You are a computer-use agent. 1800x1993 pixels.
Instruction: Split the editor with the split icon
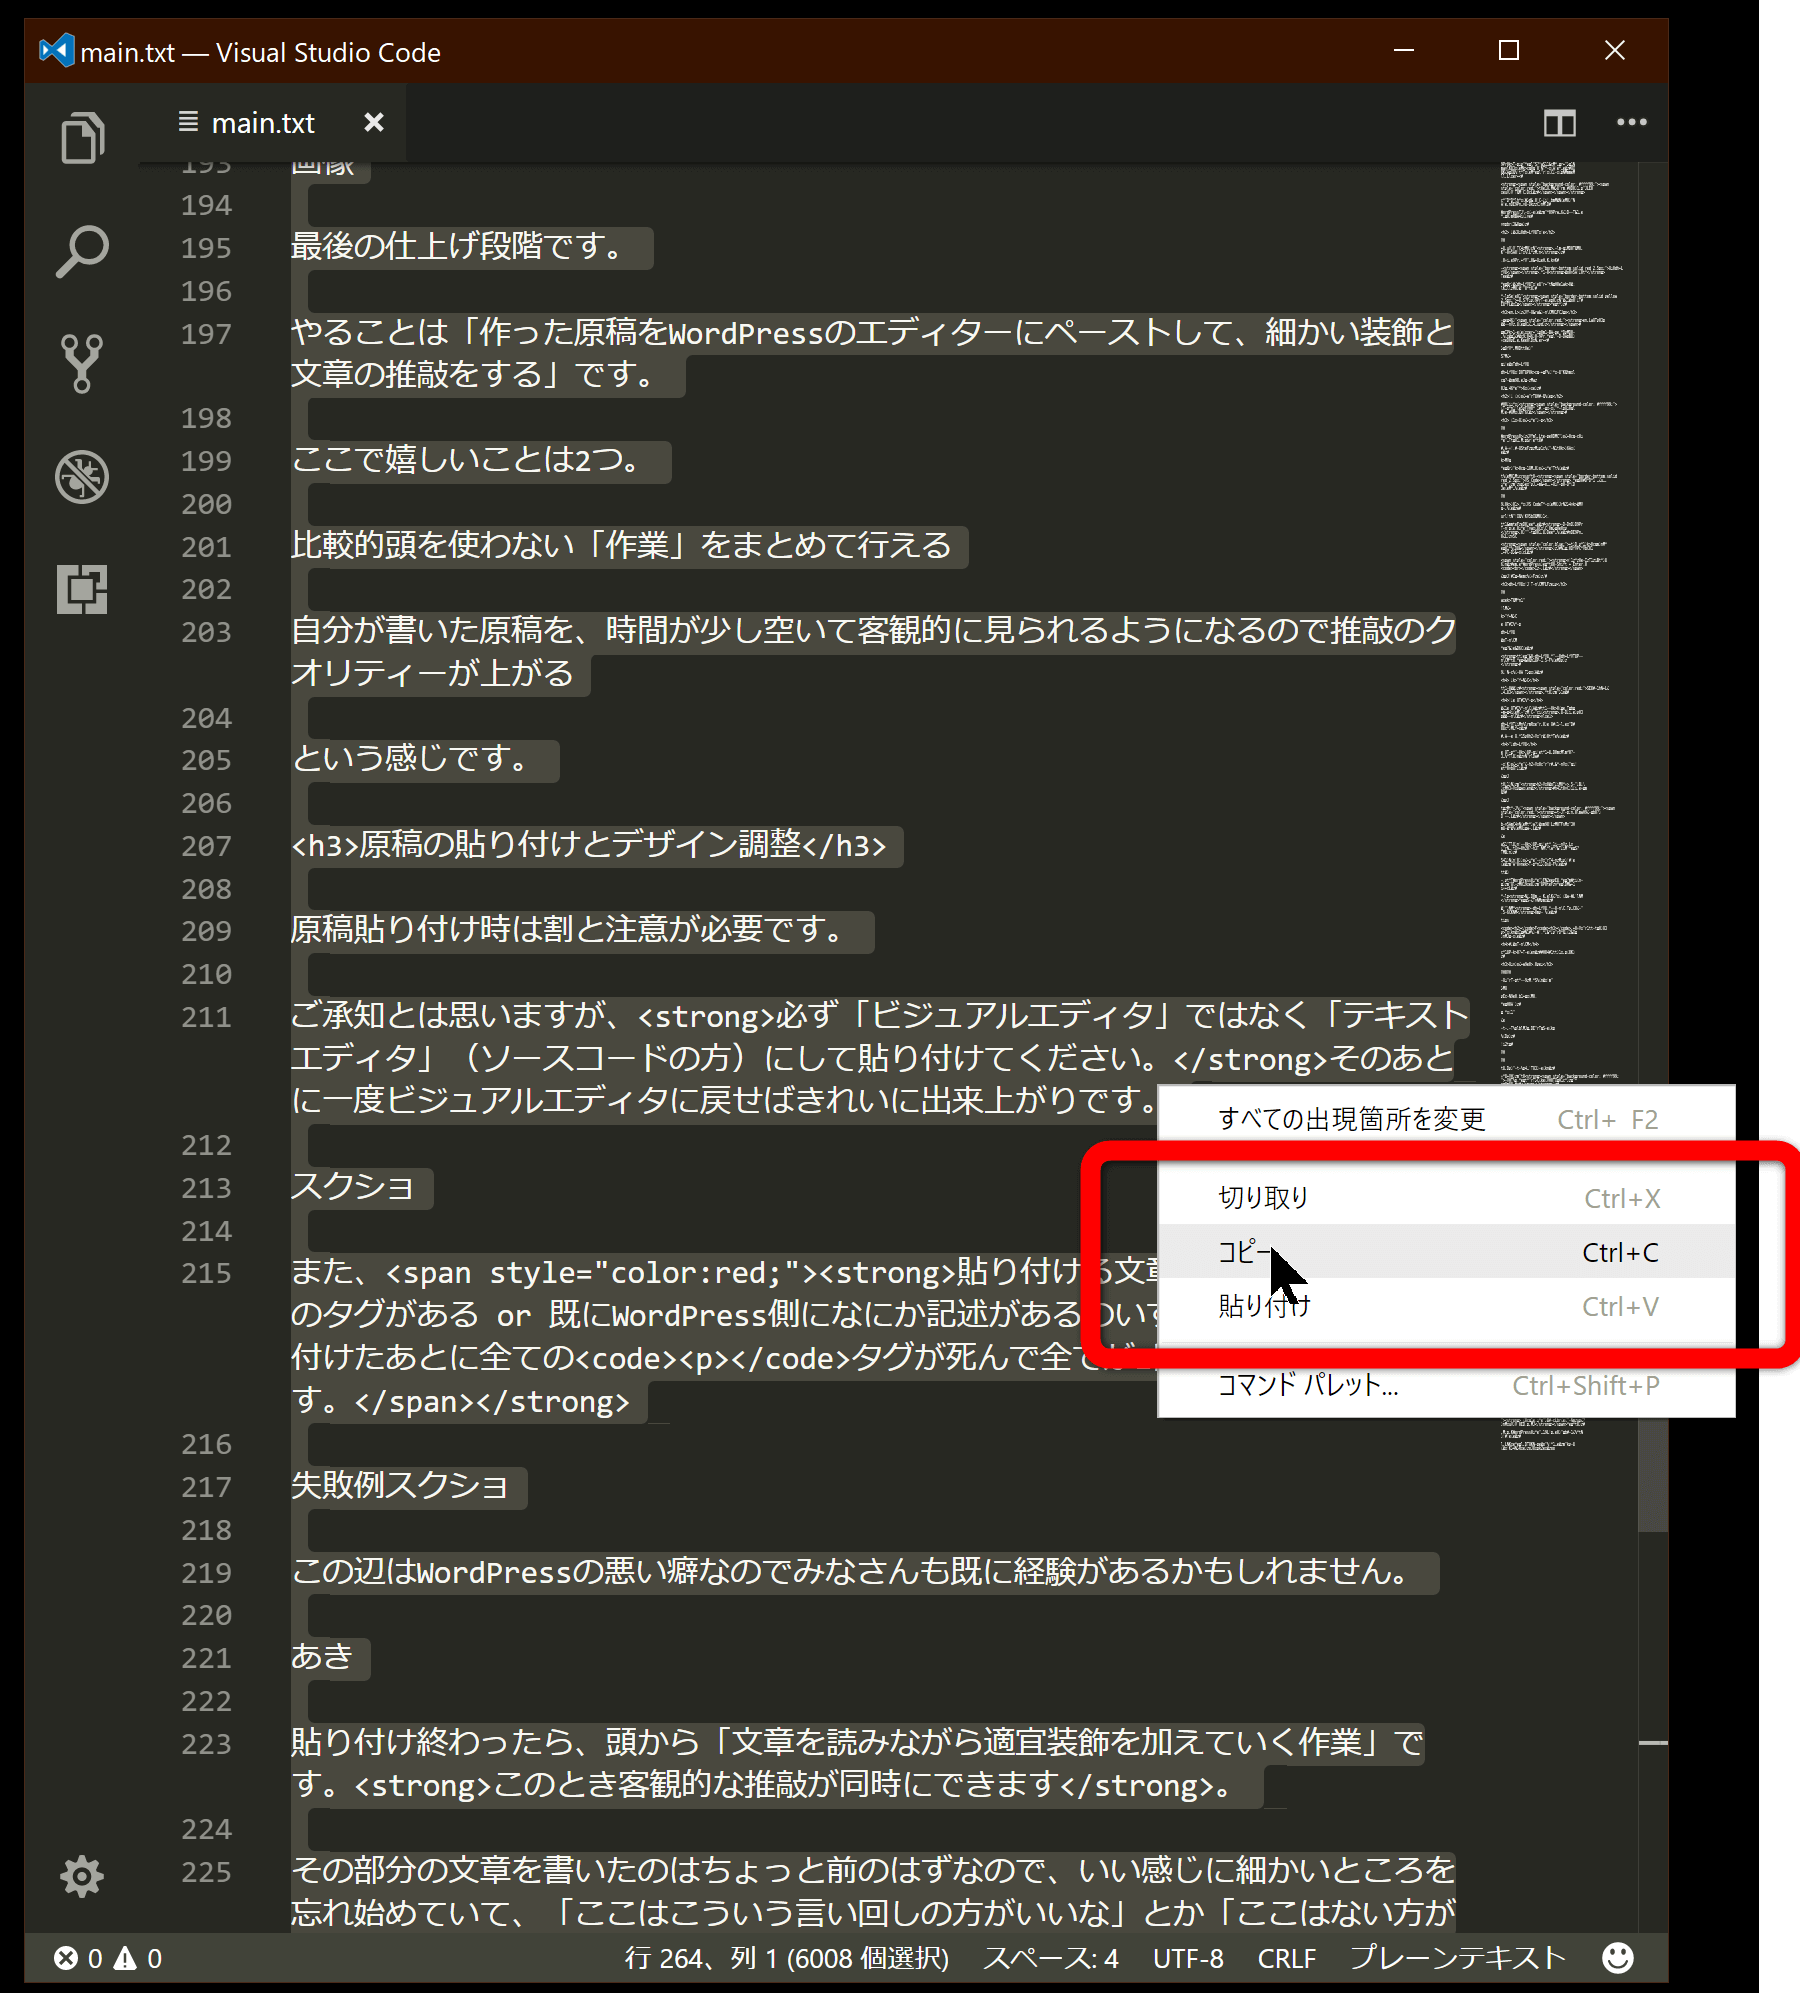[1559, 123]
